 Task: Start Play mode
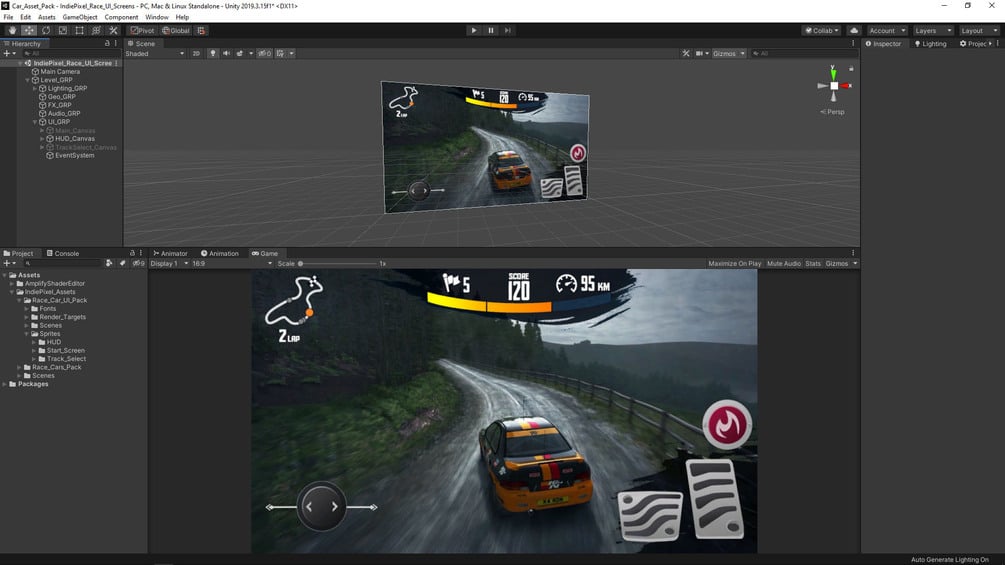[x=474, y=30]
